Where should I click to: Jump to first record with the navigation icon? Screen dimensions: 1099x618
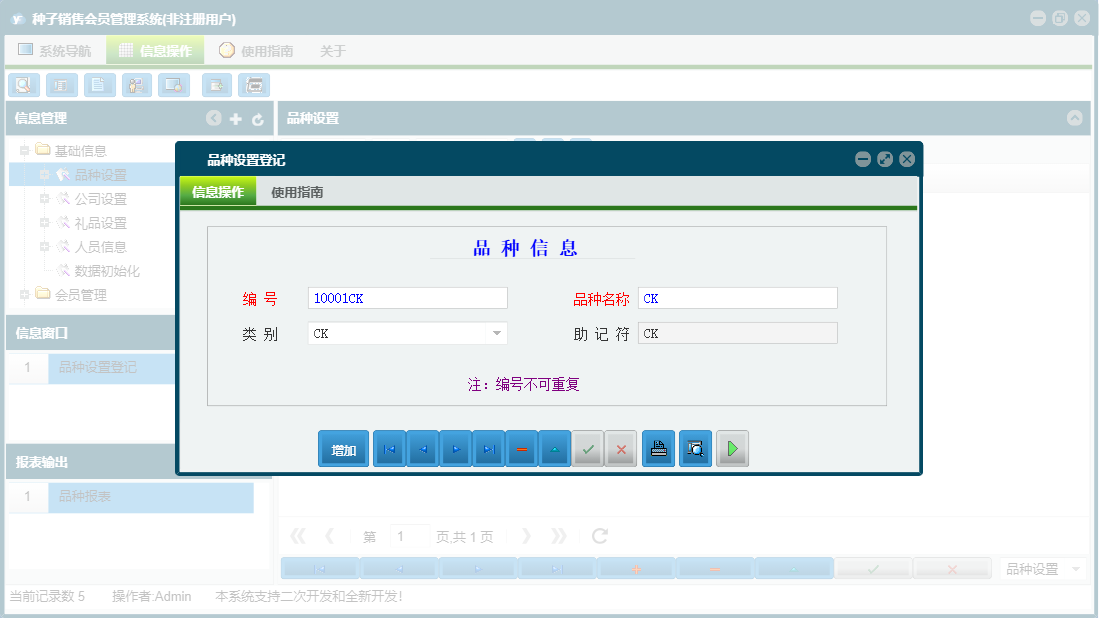(389, 448)
